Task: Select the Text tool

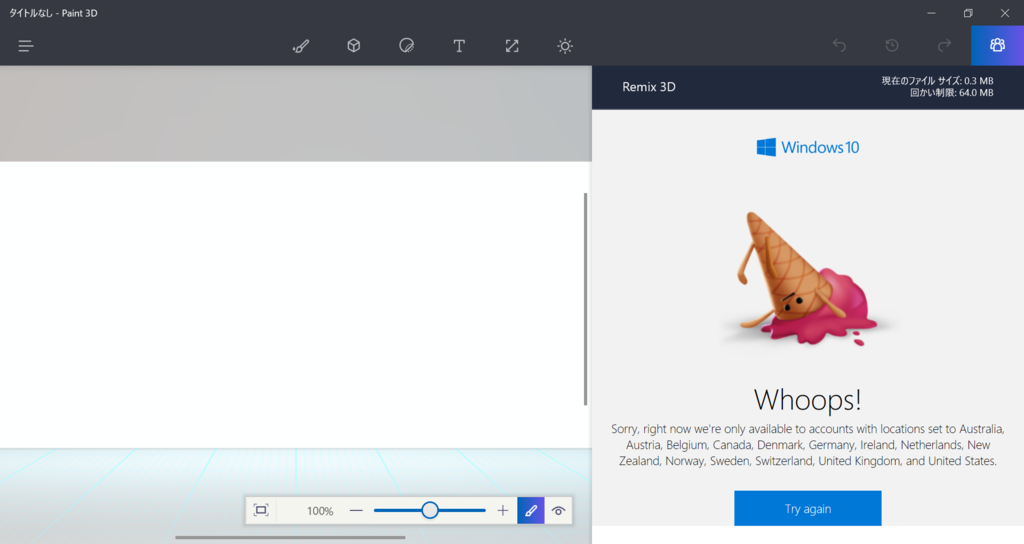Action: 459,46
